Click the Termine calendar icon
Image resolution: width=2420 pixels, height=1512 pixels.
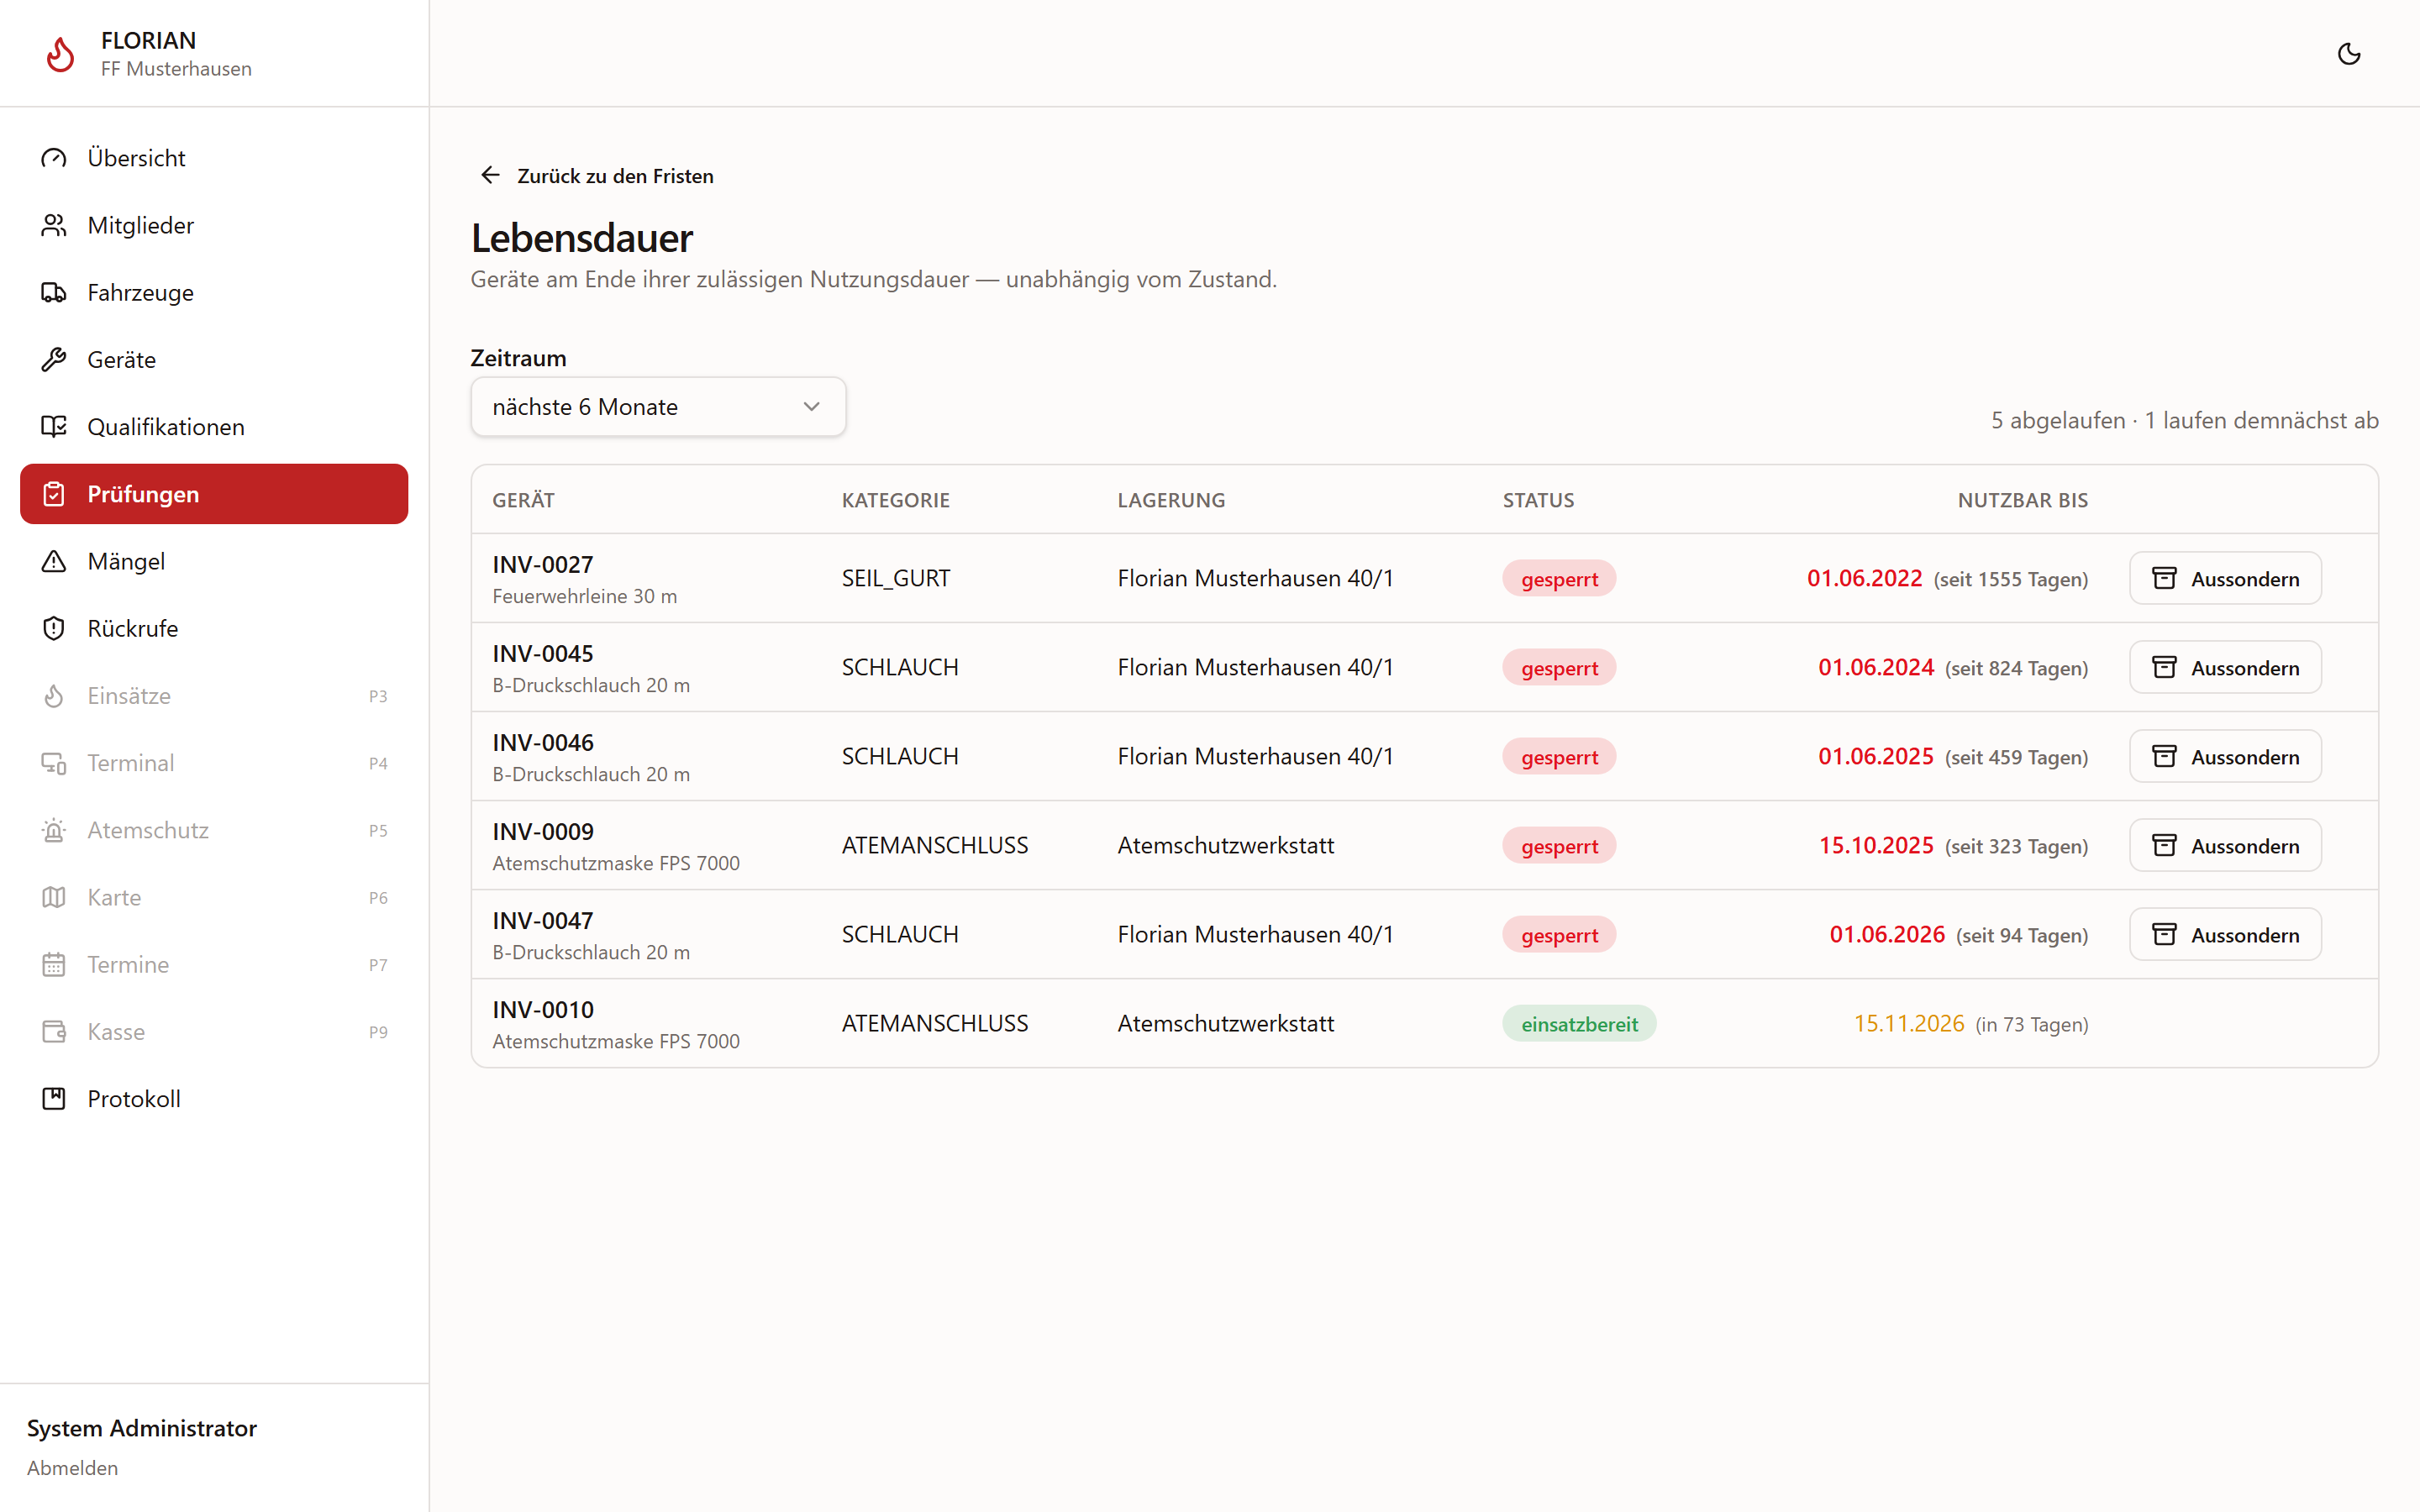(x=54, y=964)
